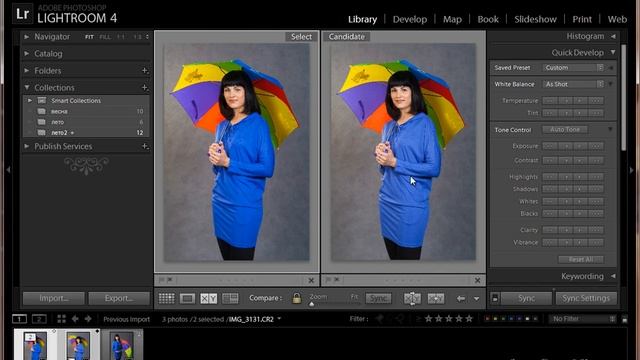Click the Sync button in right panel
This screenshot has height=360, width=640.
526,298
